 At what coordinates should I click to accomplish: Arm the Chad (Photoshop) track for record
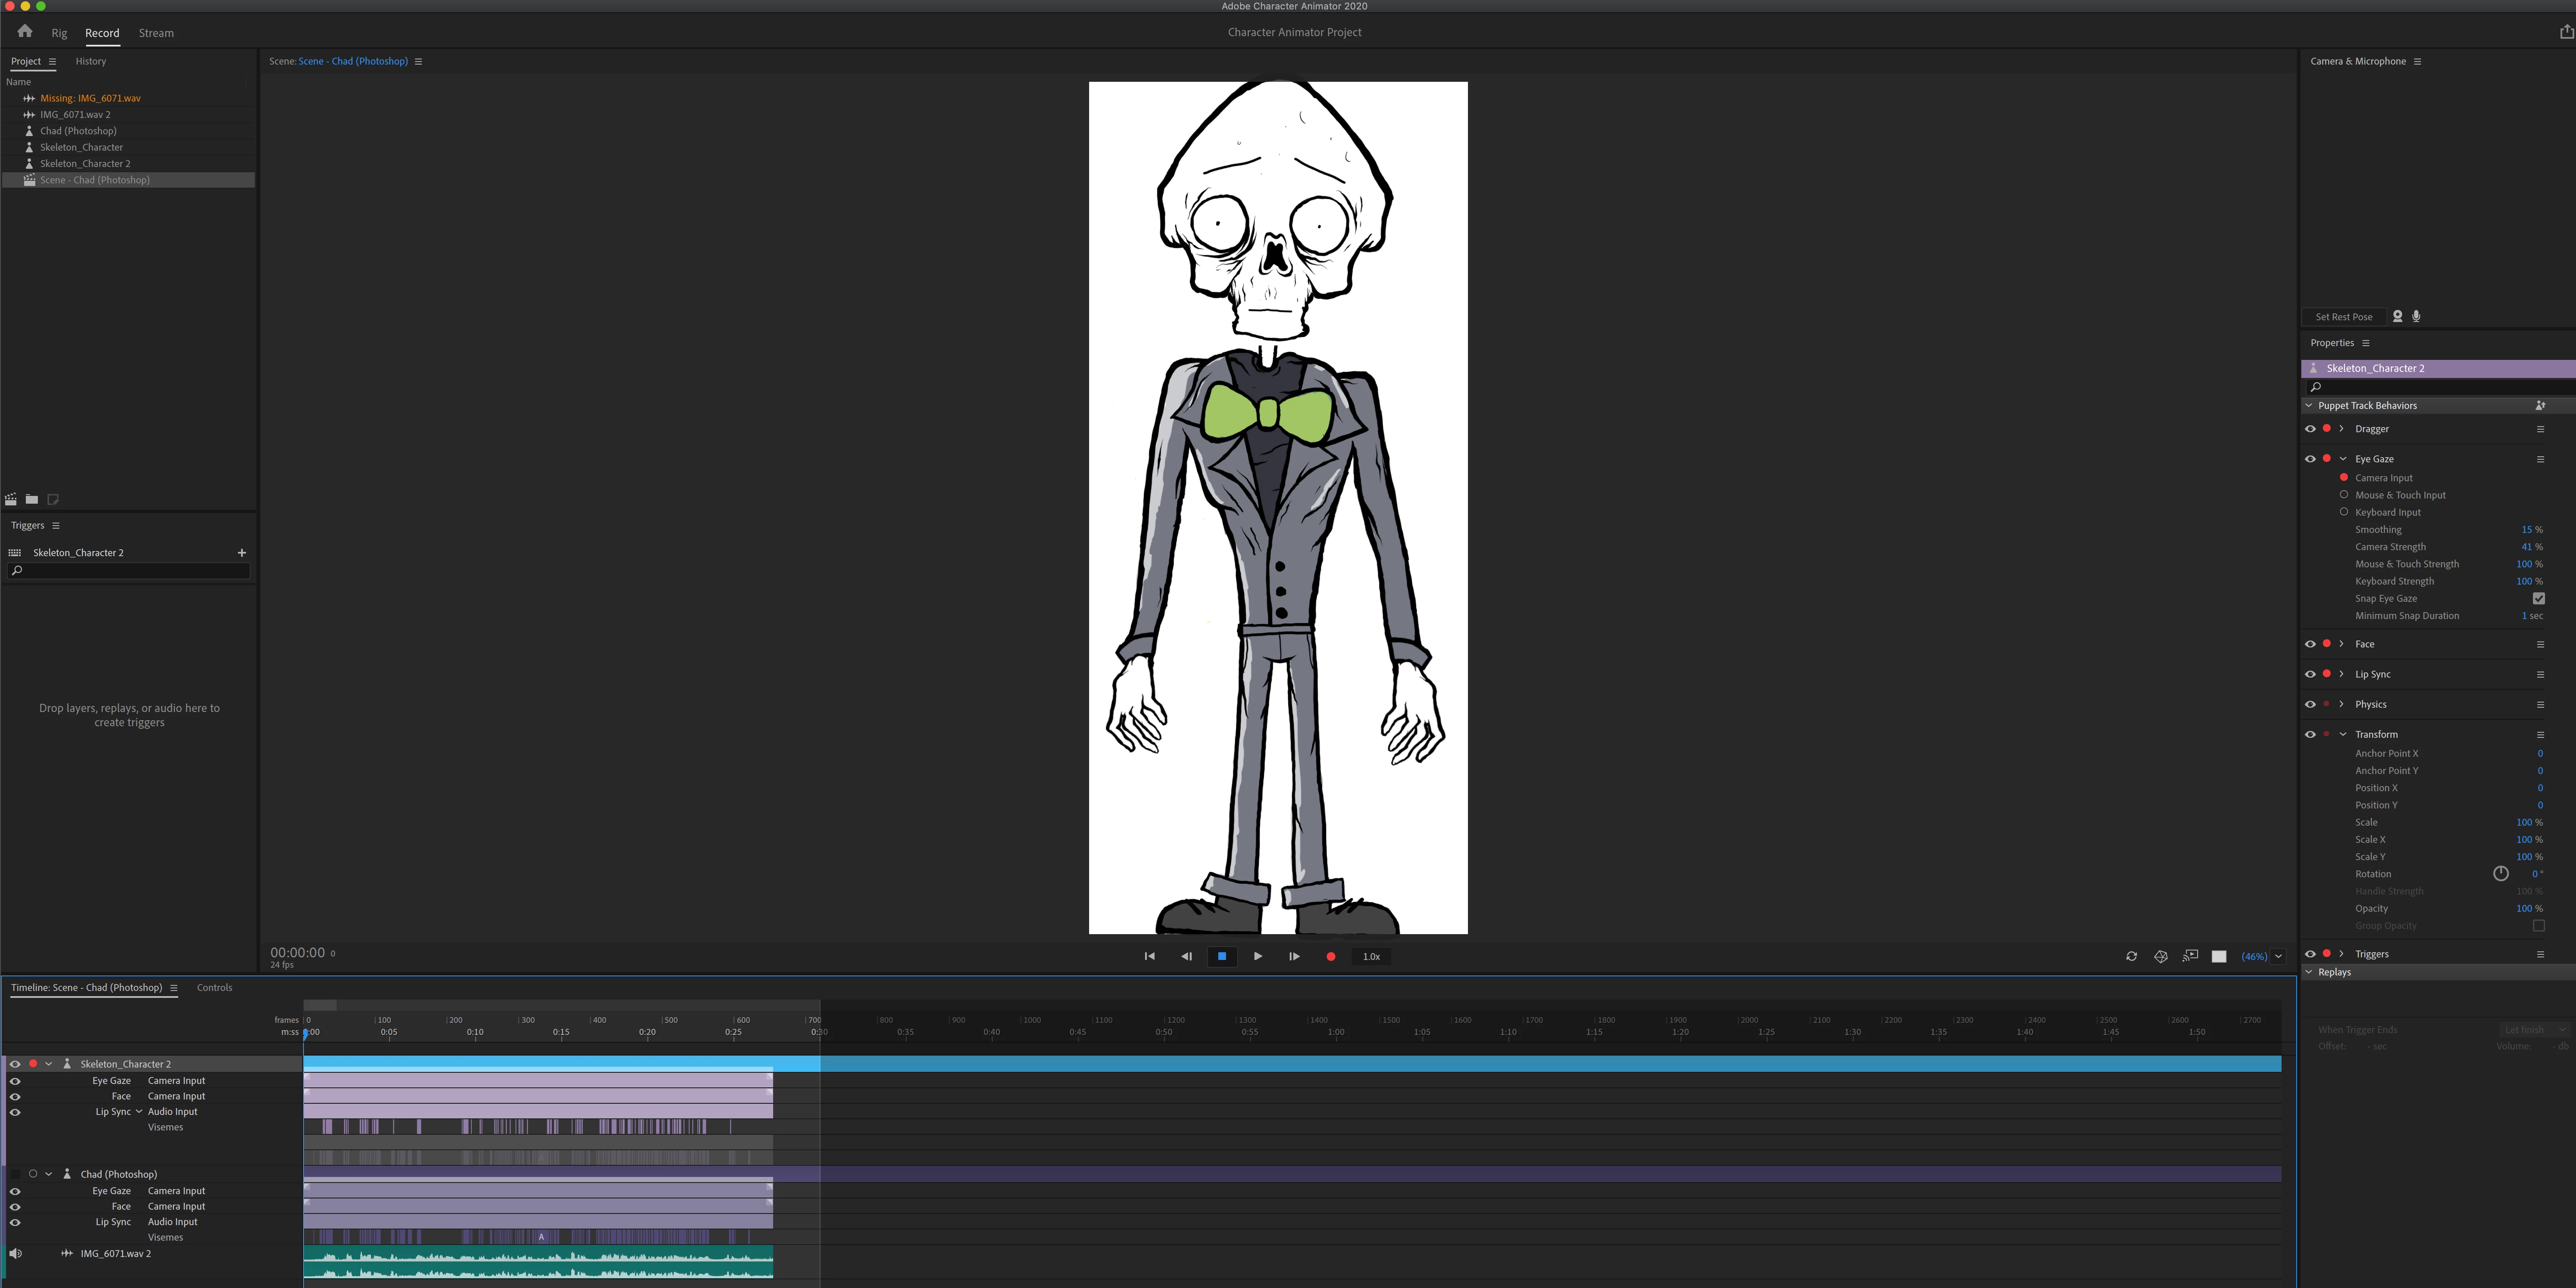pyautogui.click(x=33, y=1173)
